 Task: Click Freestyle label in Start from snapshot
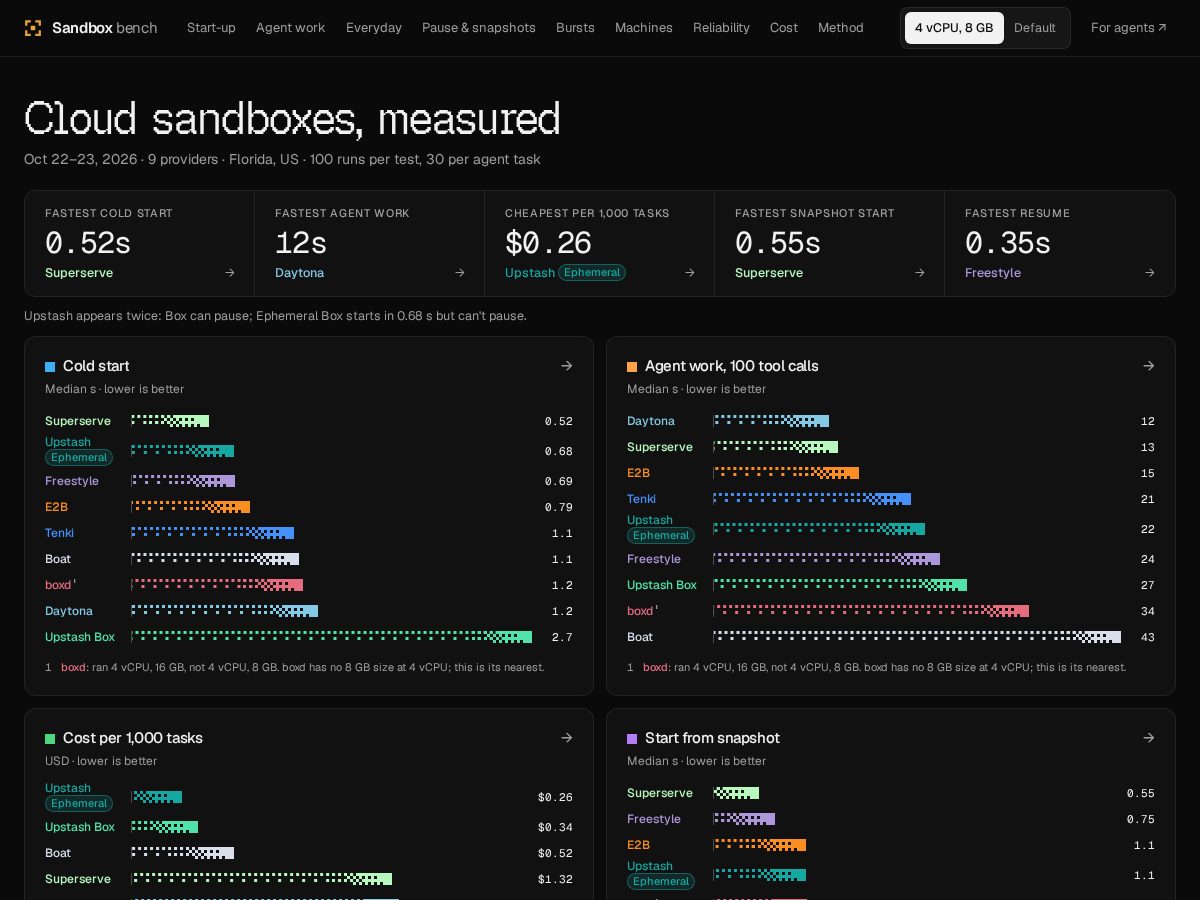pos(654,819)
